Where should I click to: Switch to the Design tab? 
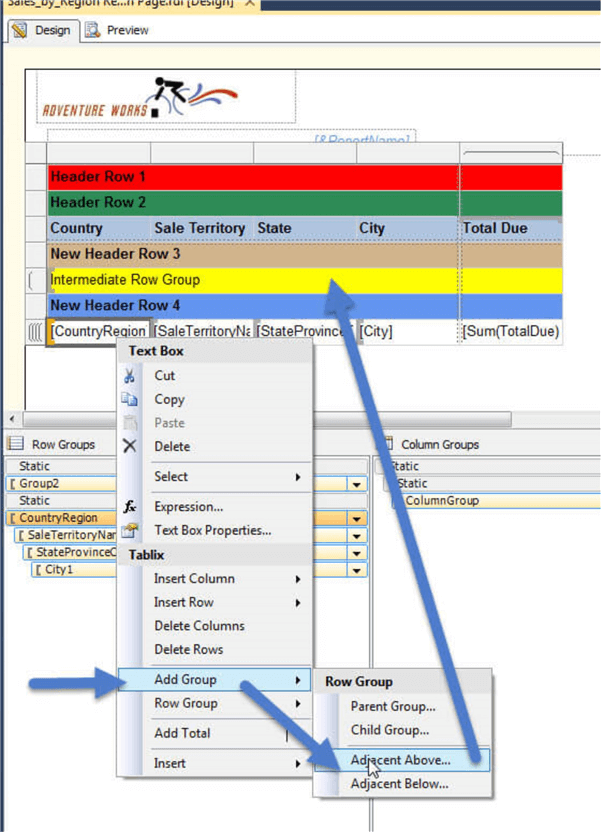click(x=43, y=30)
